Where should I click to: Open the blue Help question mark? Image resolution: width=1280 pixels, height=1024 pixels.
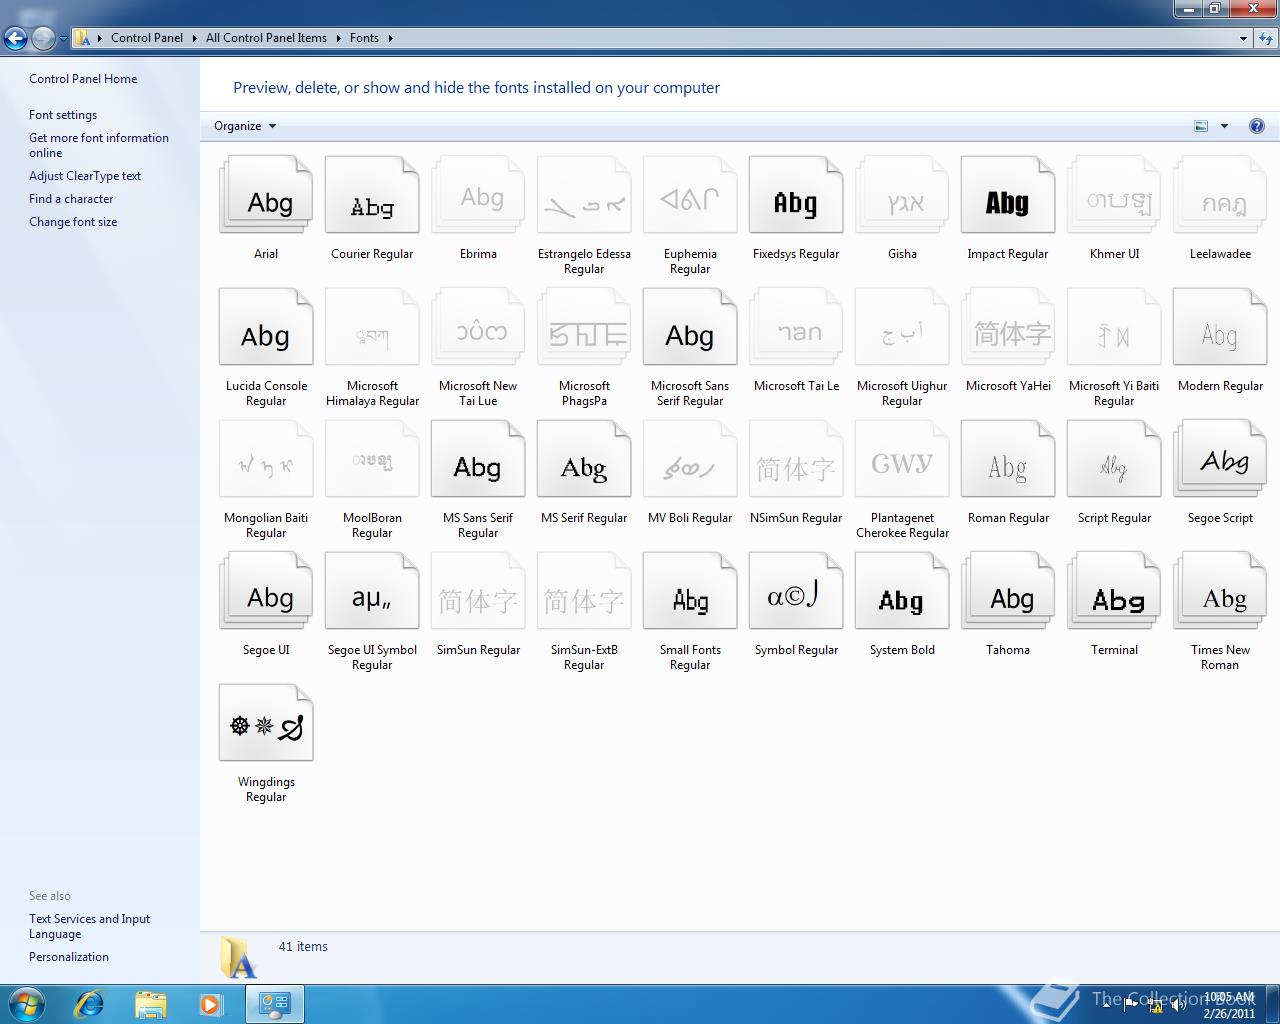tap(1257, 126)
